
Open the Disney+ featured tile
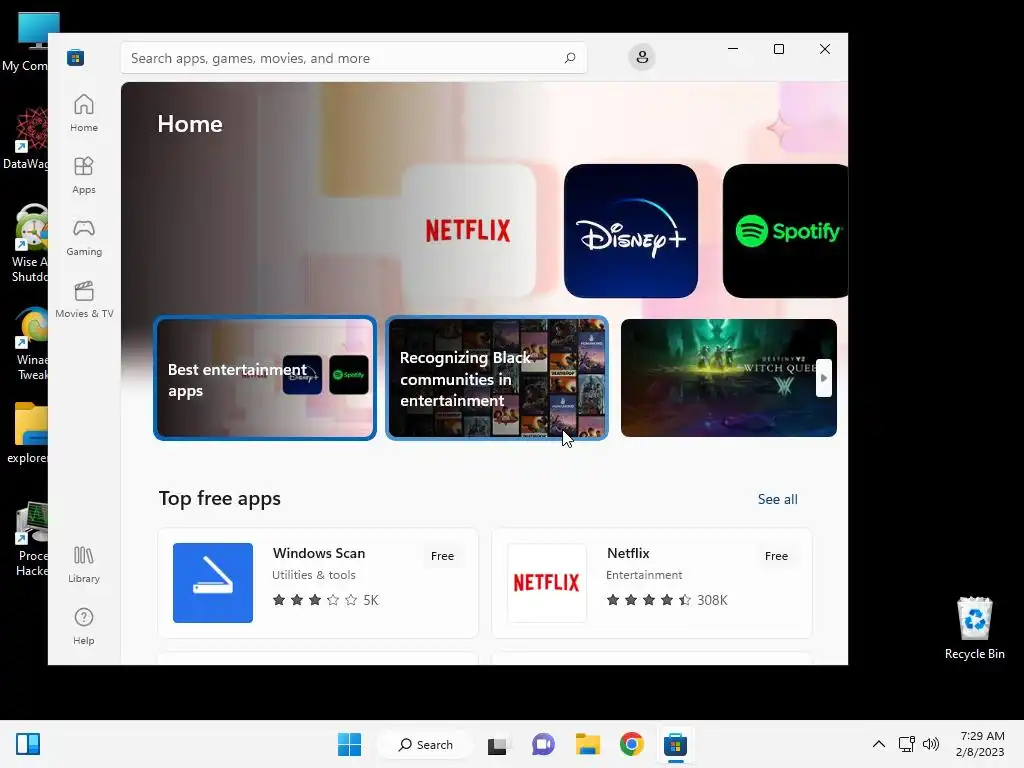coord(631,231)
